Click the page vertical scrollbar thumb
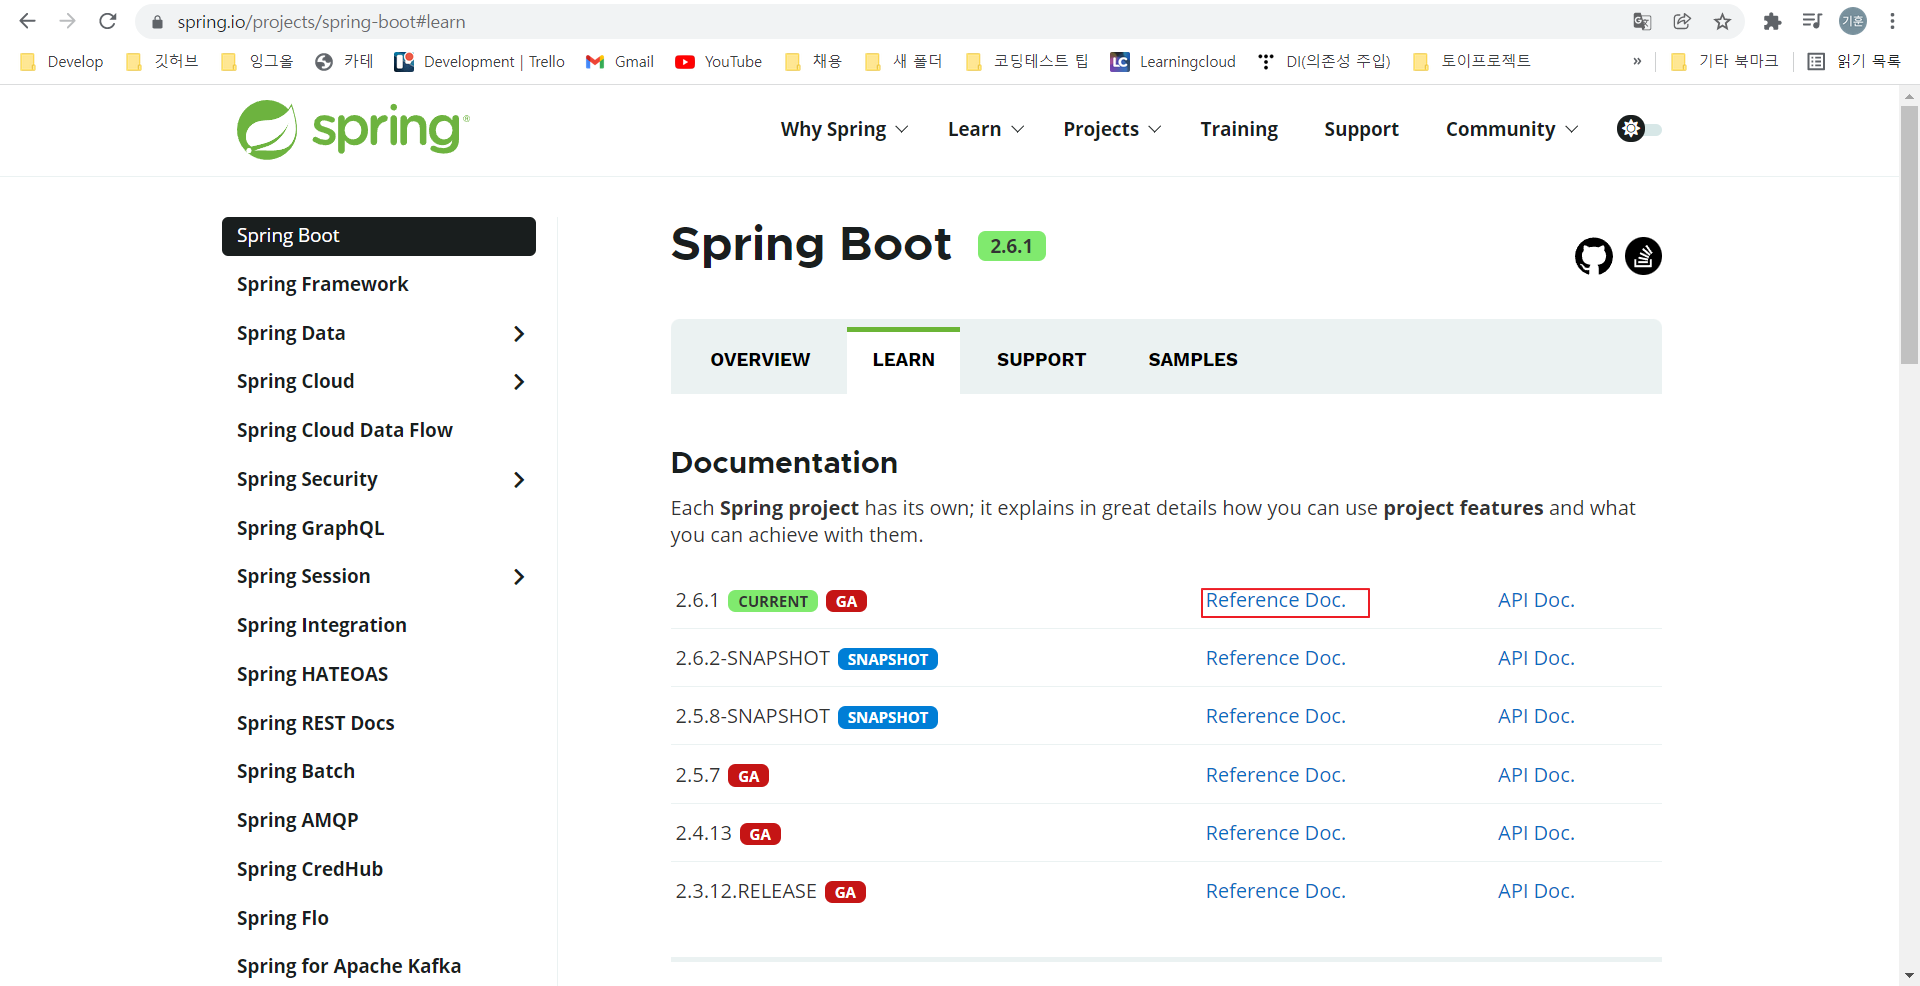Image resolution: width=1920 pixels, height=986 pixels. pos(1909,234)
